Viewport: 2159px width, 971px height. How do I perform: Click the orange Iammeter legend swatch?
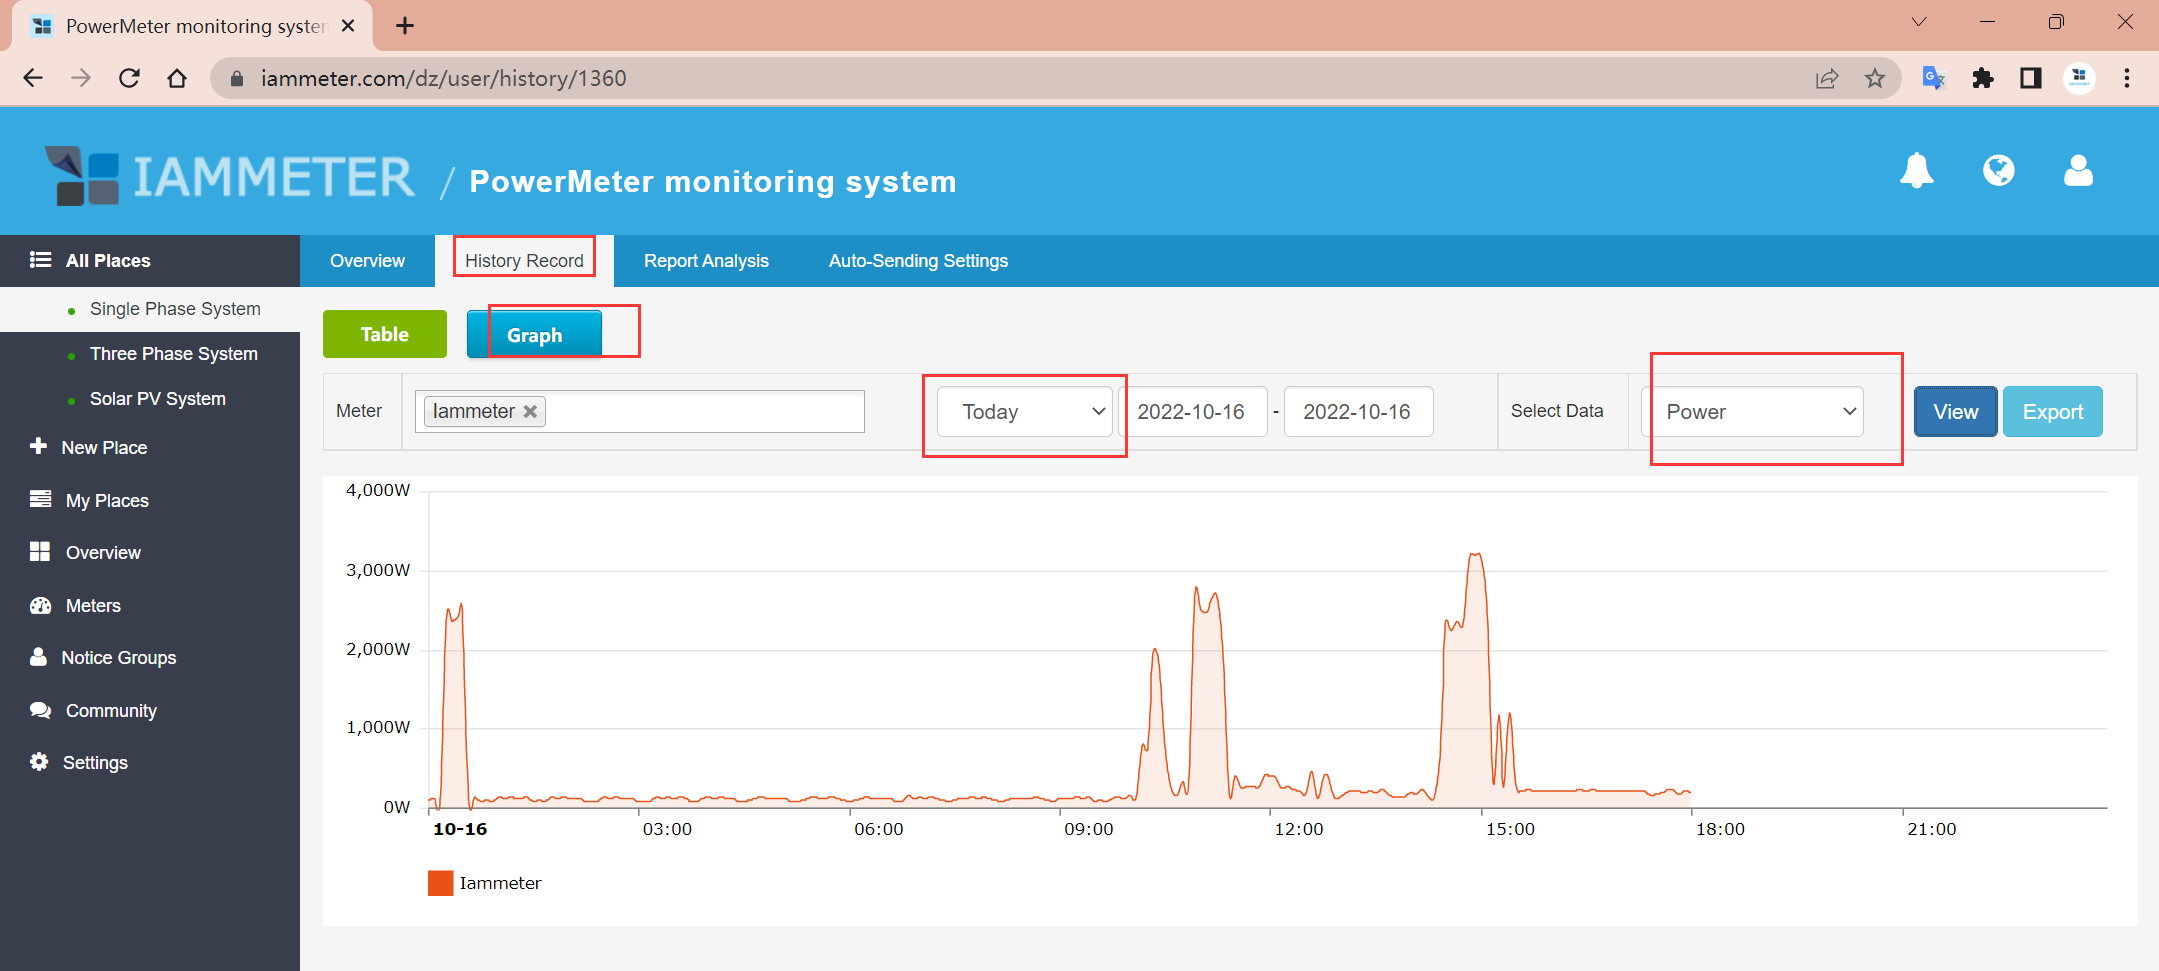pos(440,883)
